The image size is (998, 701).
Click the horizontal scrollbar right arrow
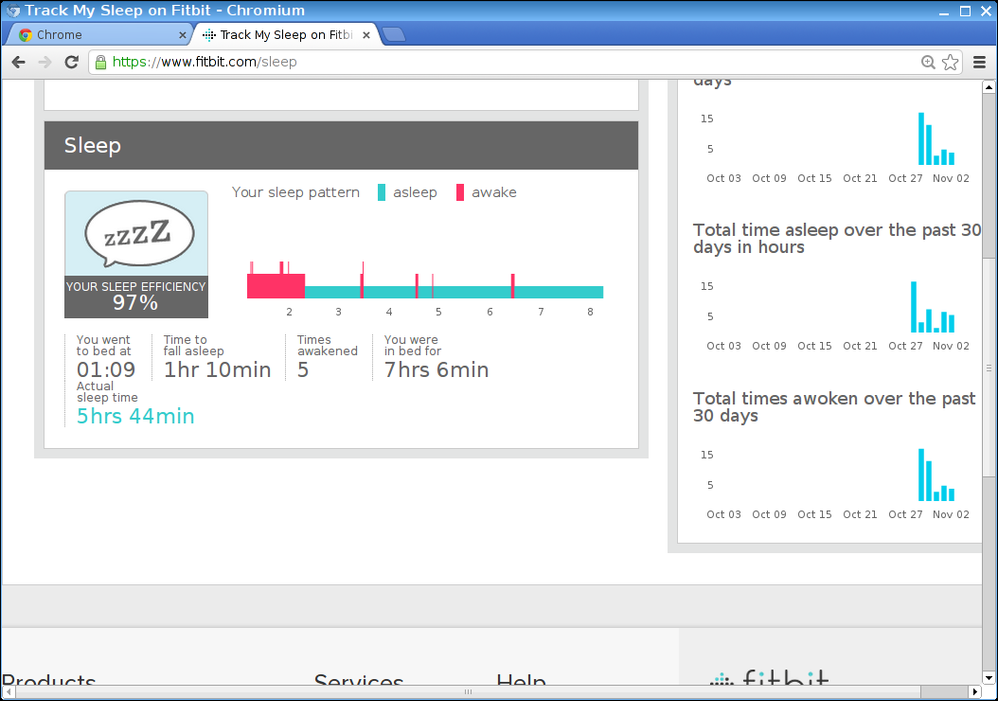975,691
